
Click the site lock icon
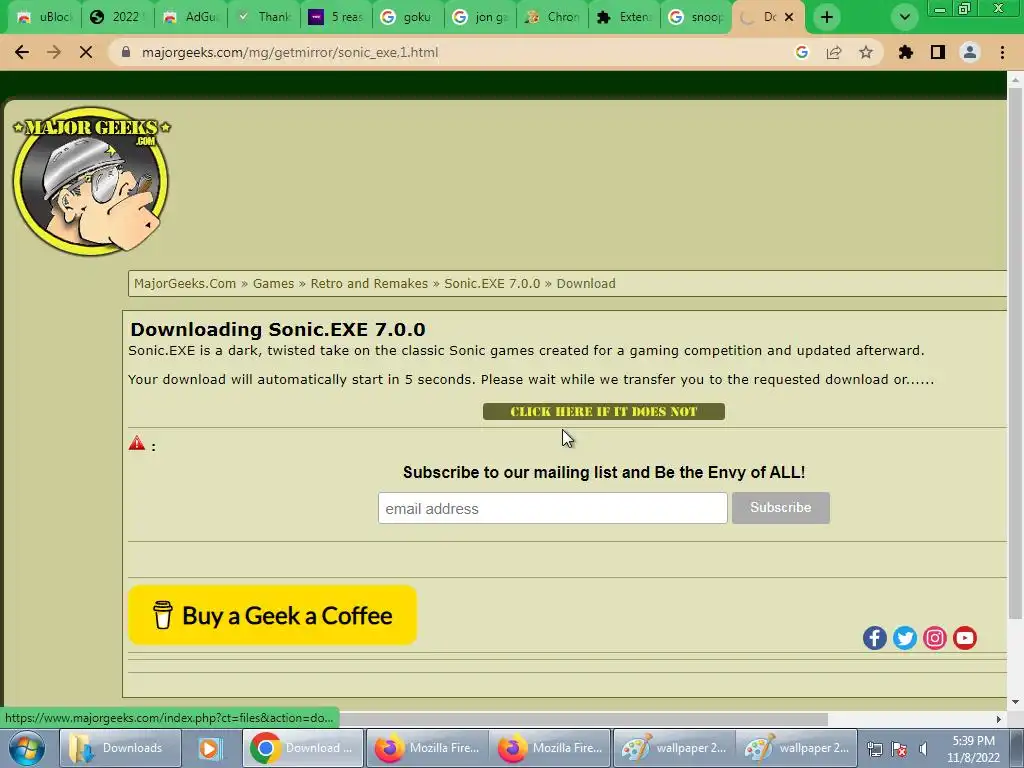coord(126,52)
